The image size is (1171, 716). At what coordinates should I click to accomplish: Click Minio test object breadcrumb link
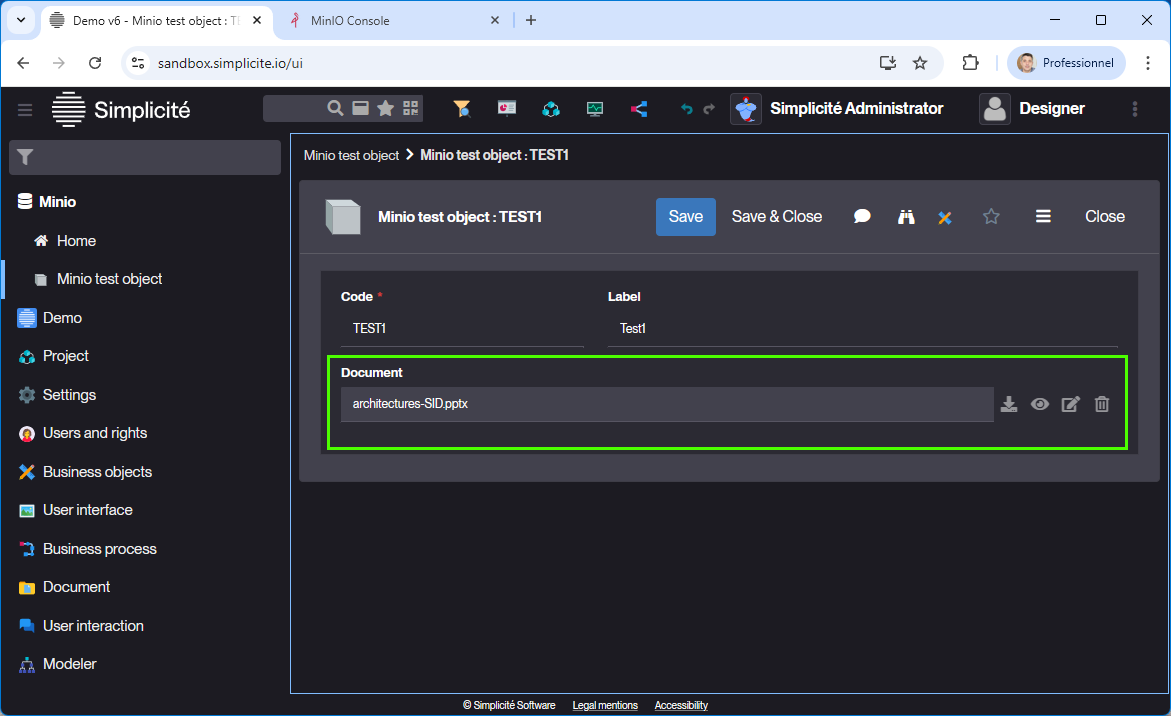(351, 155)
